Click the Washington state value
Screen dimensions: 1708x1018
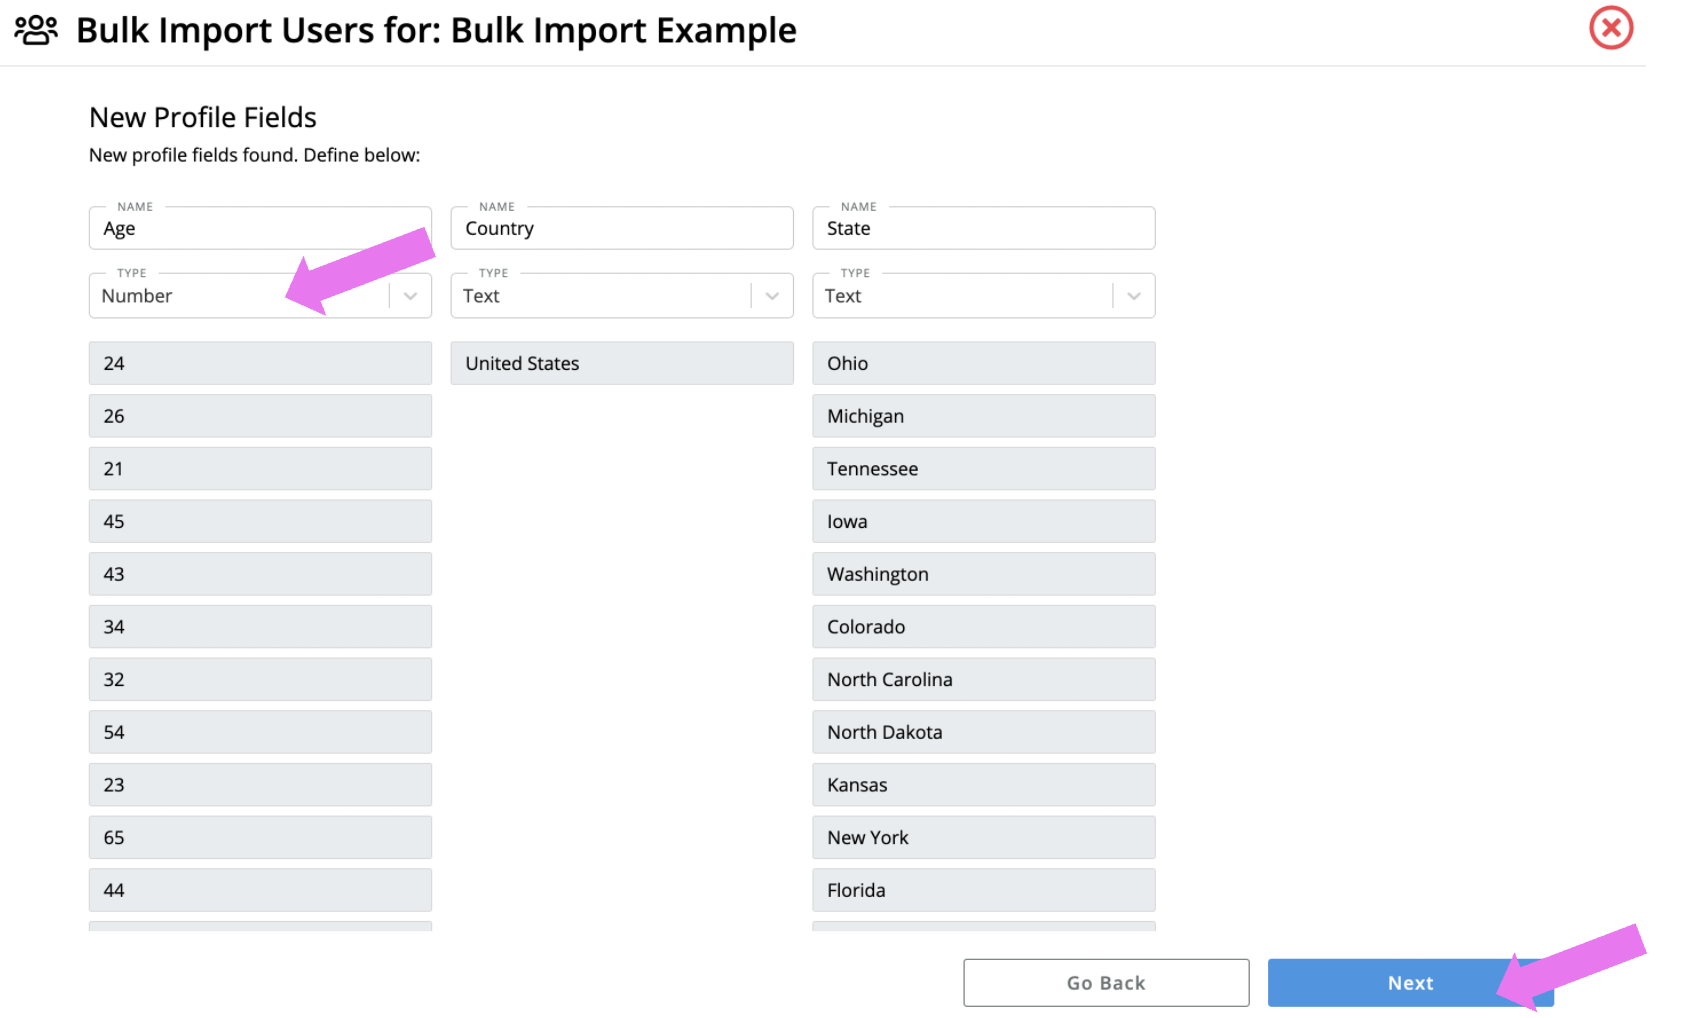point(984,574)
